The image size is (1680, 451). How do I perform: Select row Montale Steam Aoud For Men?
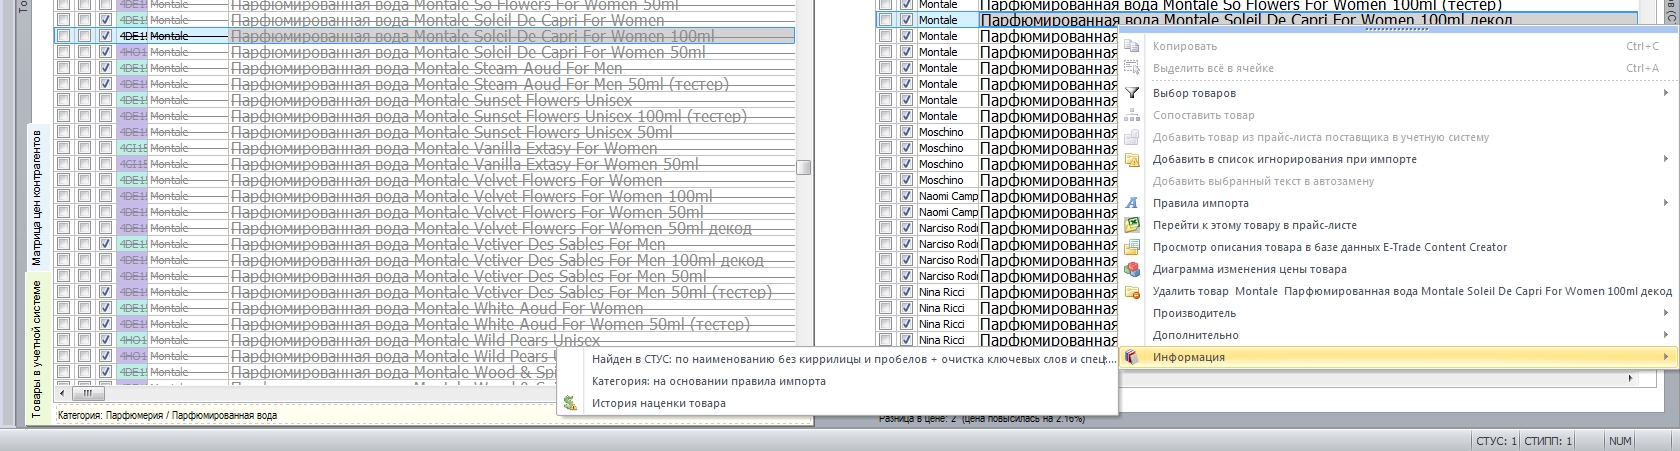point(425,68)
